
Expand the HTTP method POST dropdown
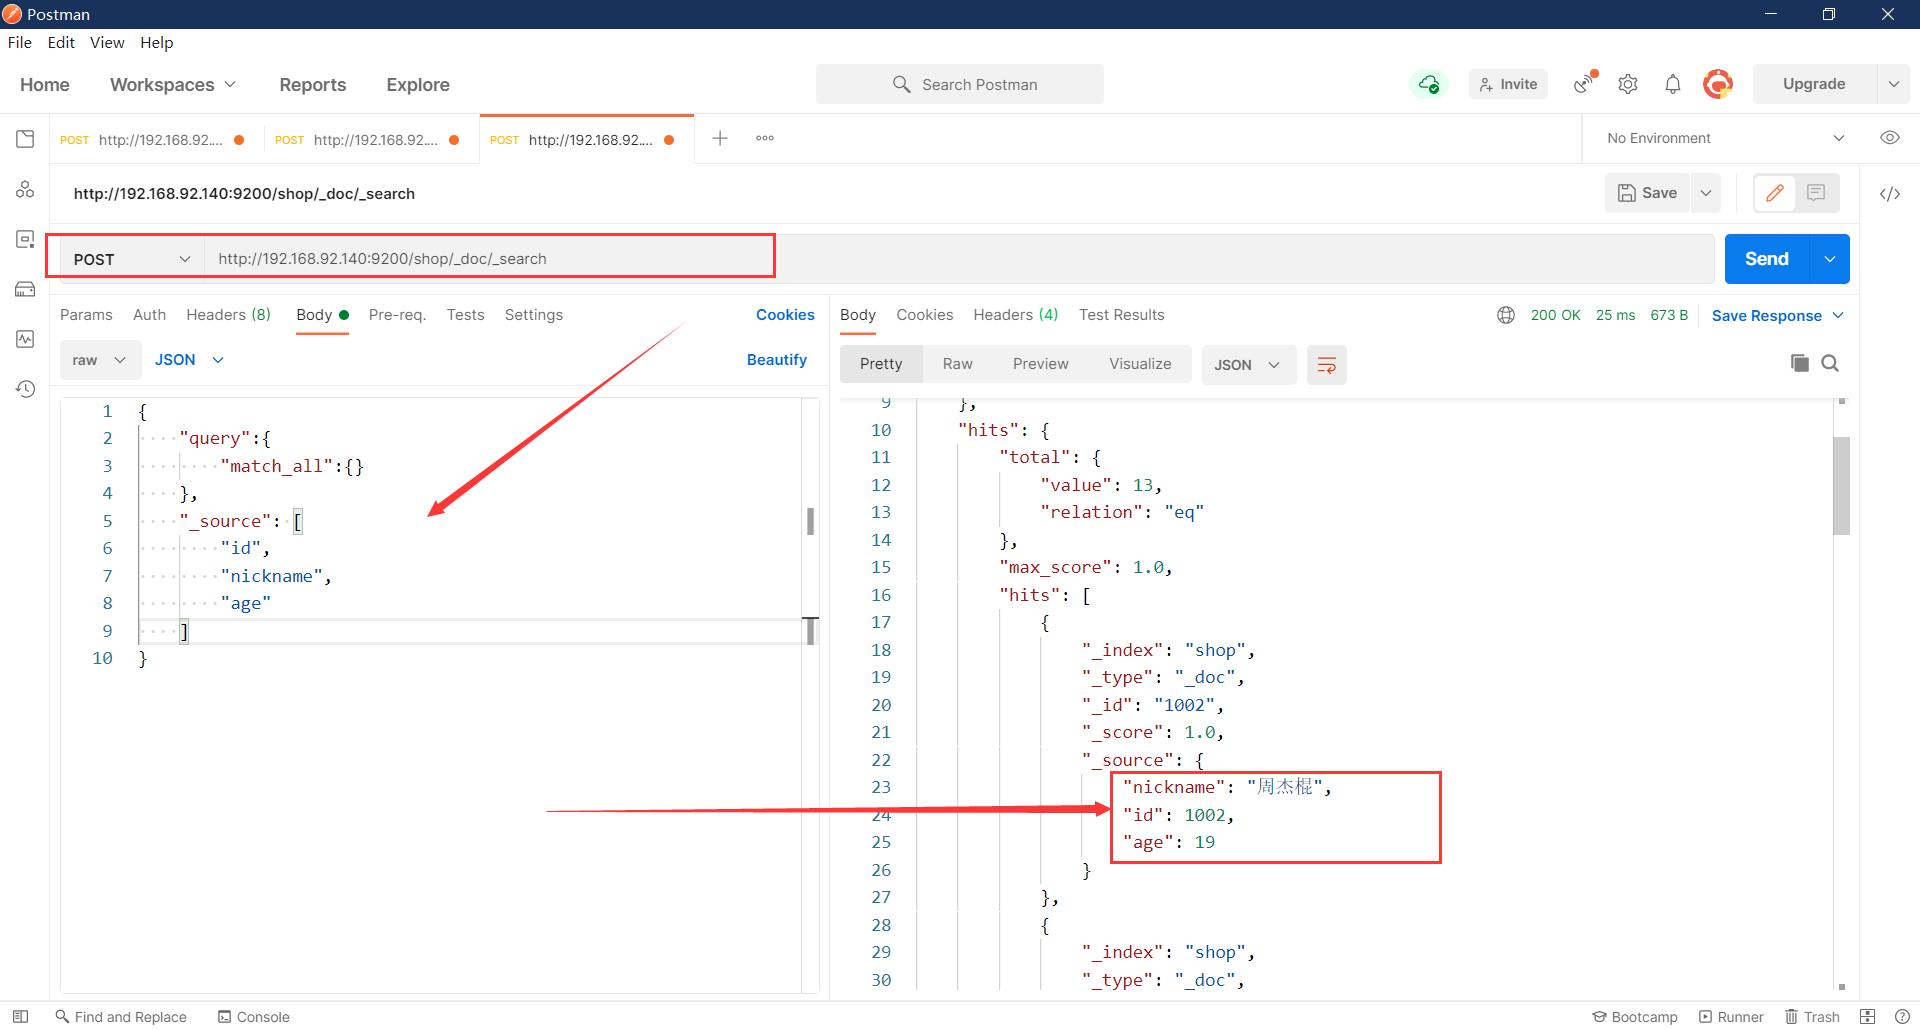pyautogui.click(x=131, y=259)
